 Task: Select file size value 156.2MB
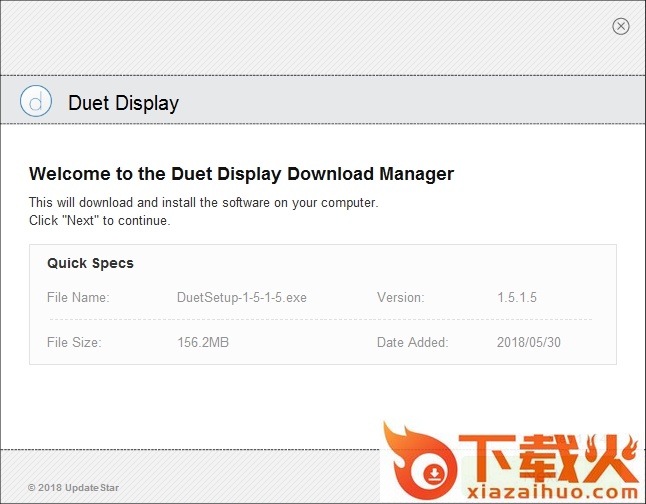(x=203, y=342)
